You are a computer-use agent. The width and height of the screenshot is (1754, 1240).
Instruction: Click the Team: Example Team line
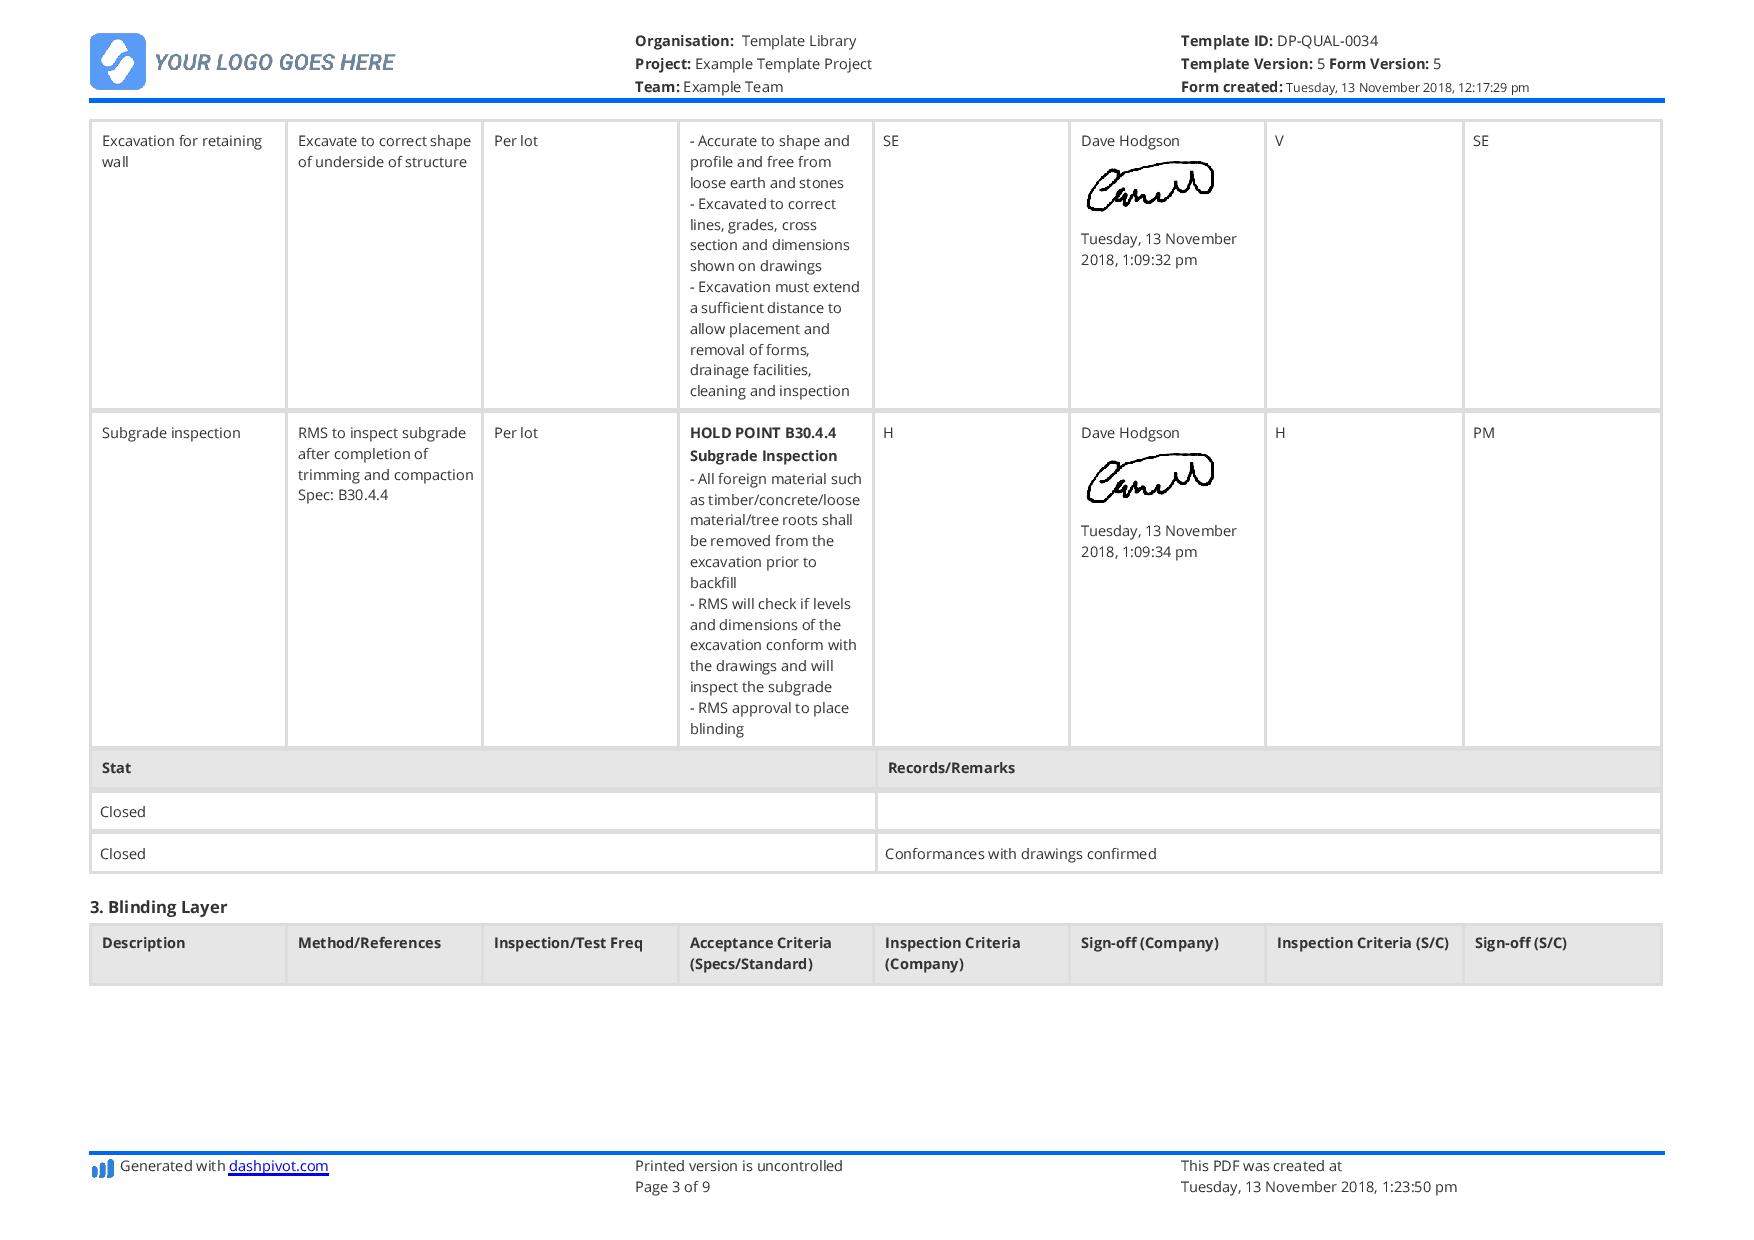click(709, 87)
